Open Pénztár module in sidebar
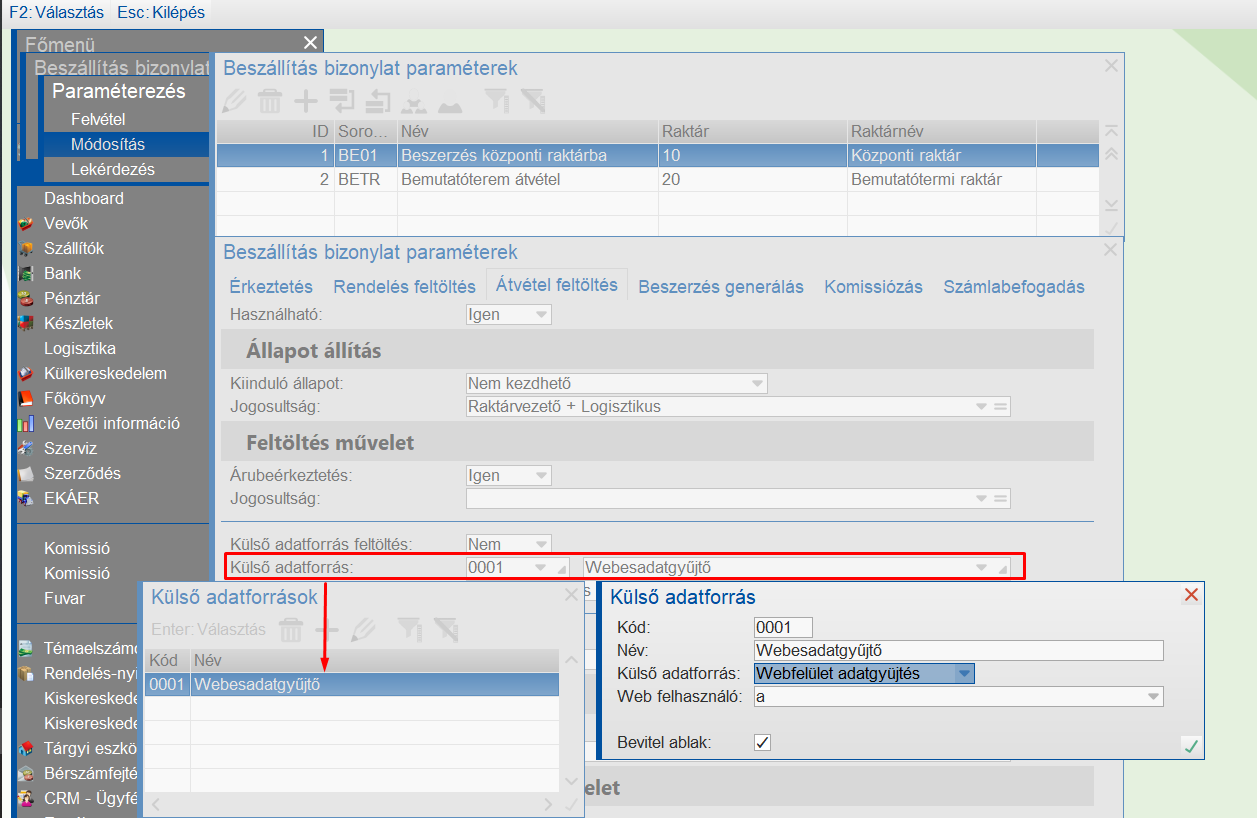 [x=72, y=298]
